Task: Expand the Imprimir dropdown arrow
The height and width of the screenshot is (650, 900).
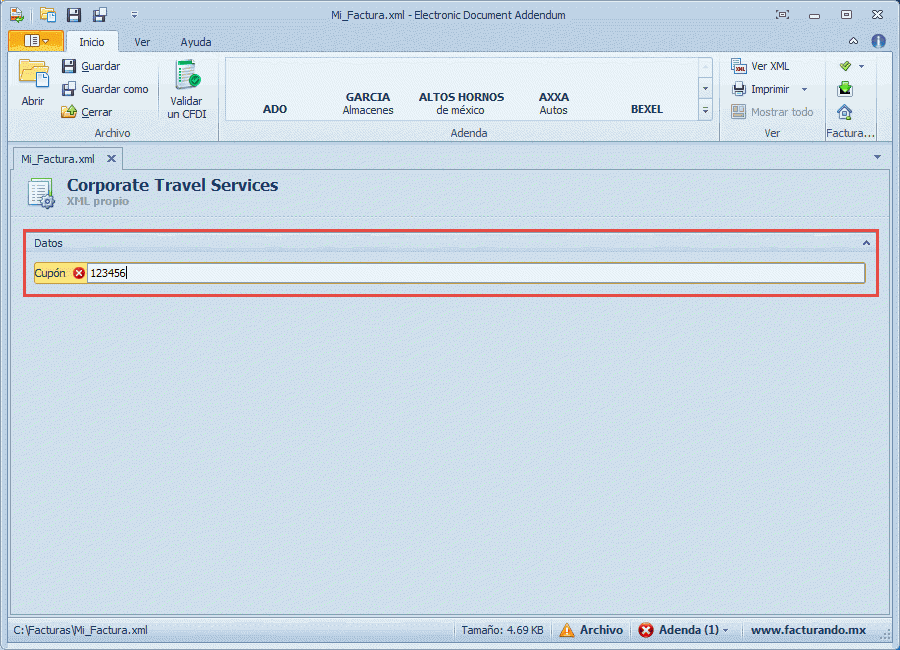Action: (x=804, y=89)
